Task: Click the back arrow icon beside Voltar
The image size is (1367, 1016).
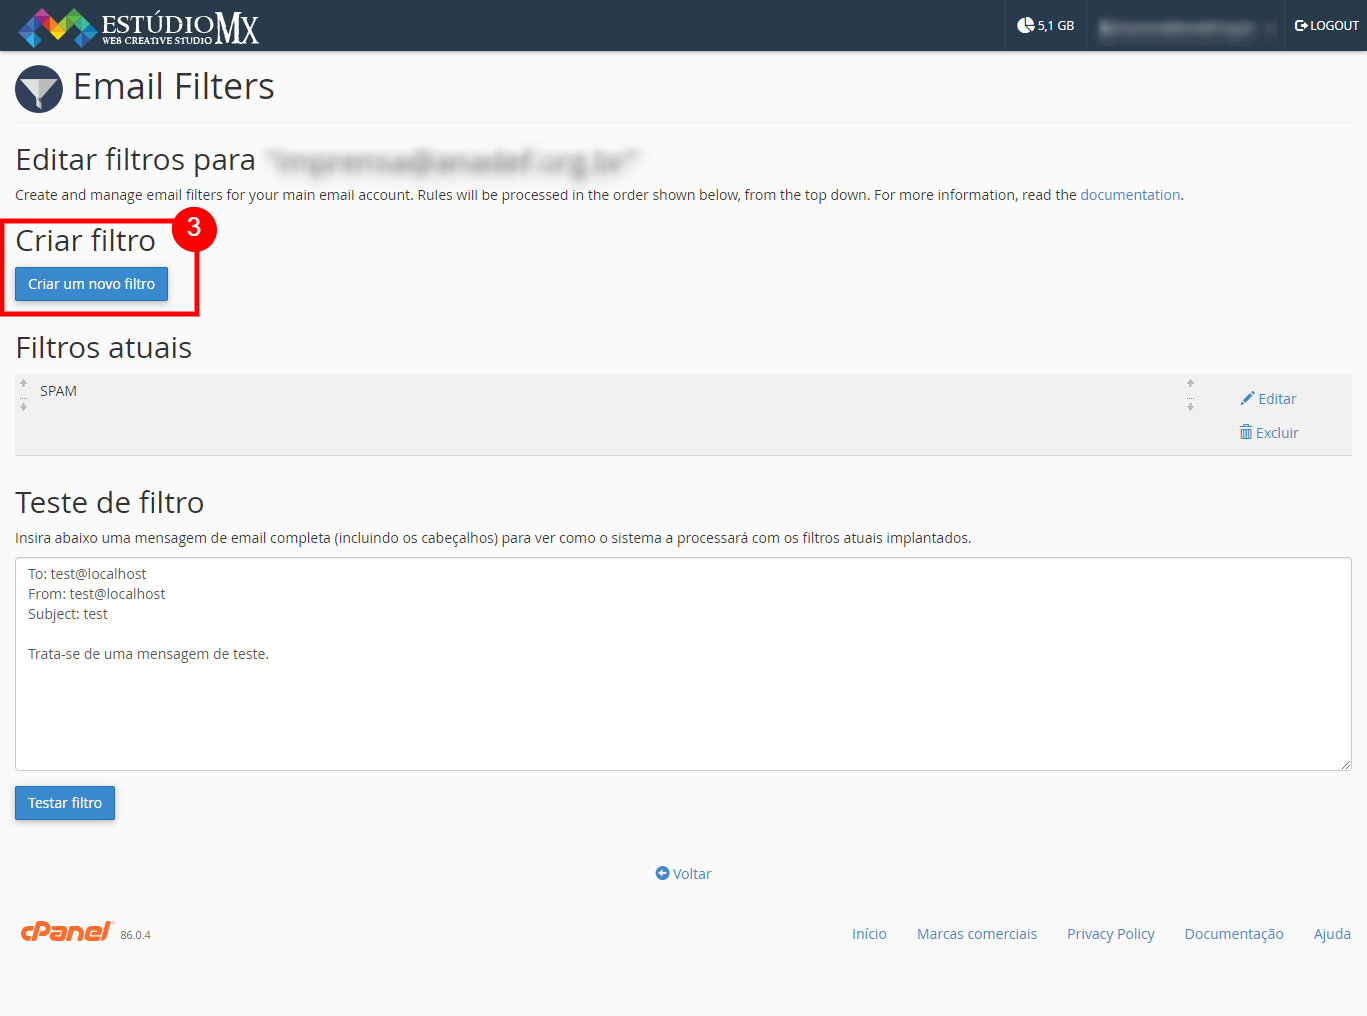Action: click(661, 873)
